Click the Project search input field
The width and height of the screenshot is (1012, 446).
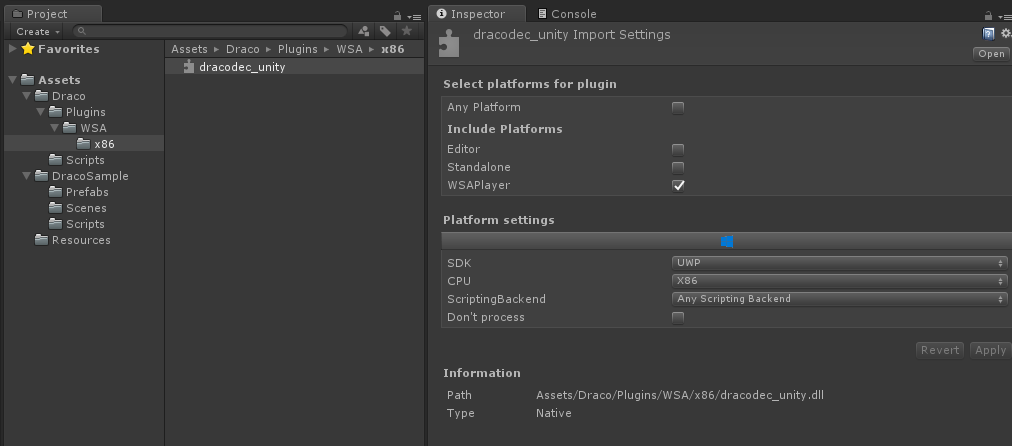click(210, 31)
